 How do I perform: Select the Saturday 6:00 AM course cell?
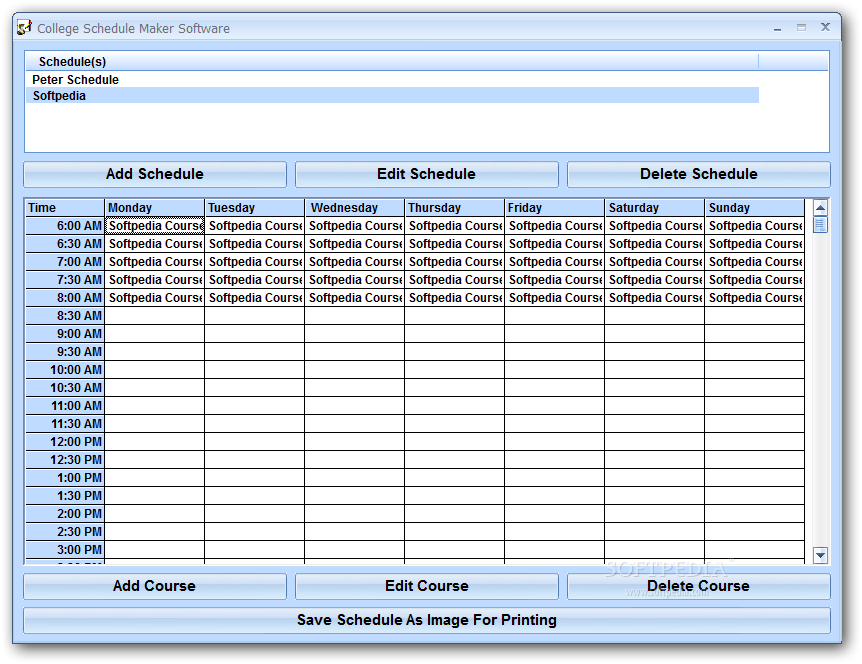pyautogui.click(x=655, y=226)
